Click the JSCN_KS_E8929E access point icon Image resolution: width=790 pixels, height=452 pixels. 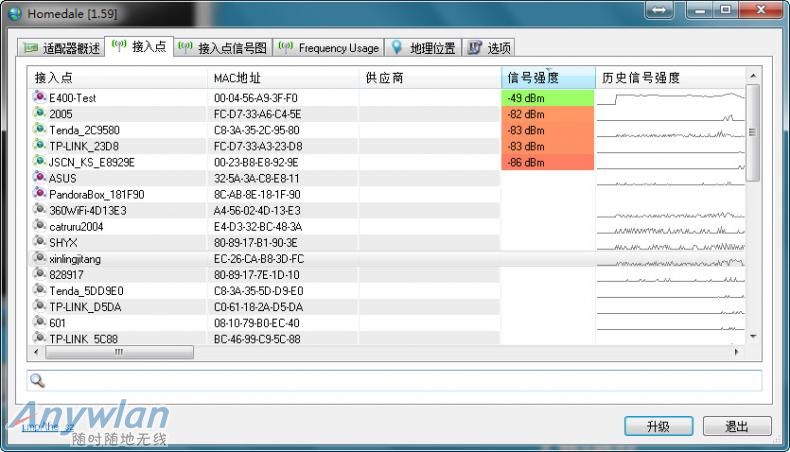[39, 161]
